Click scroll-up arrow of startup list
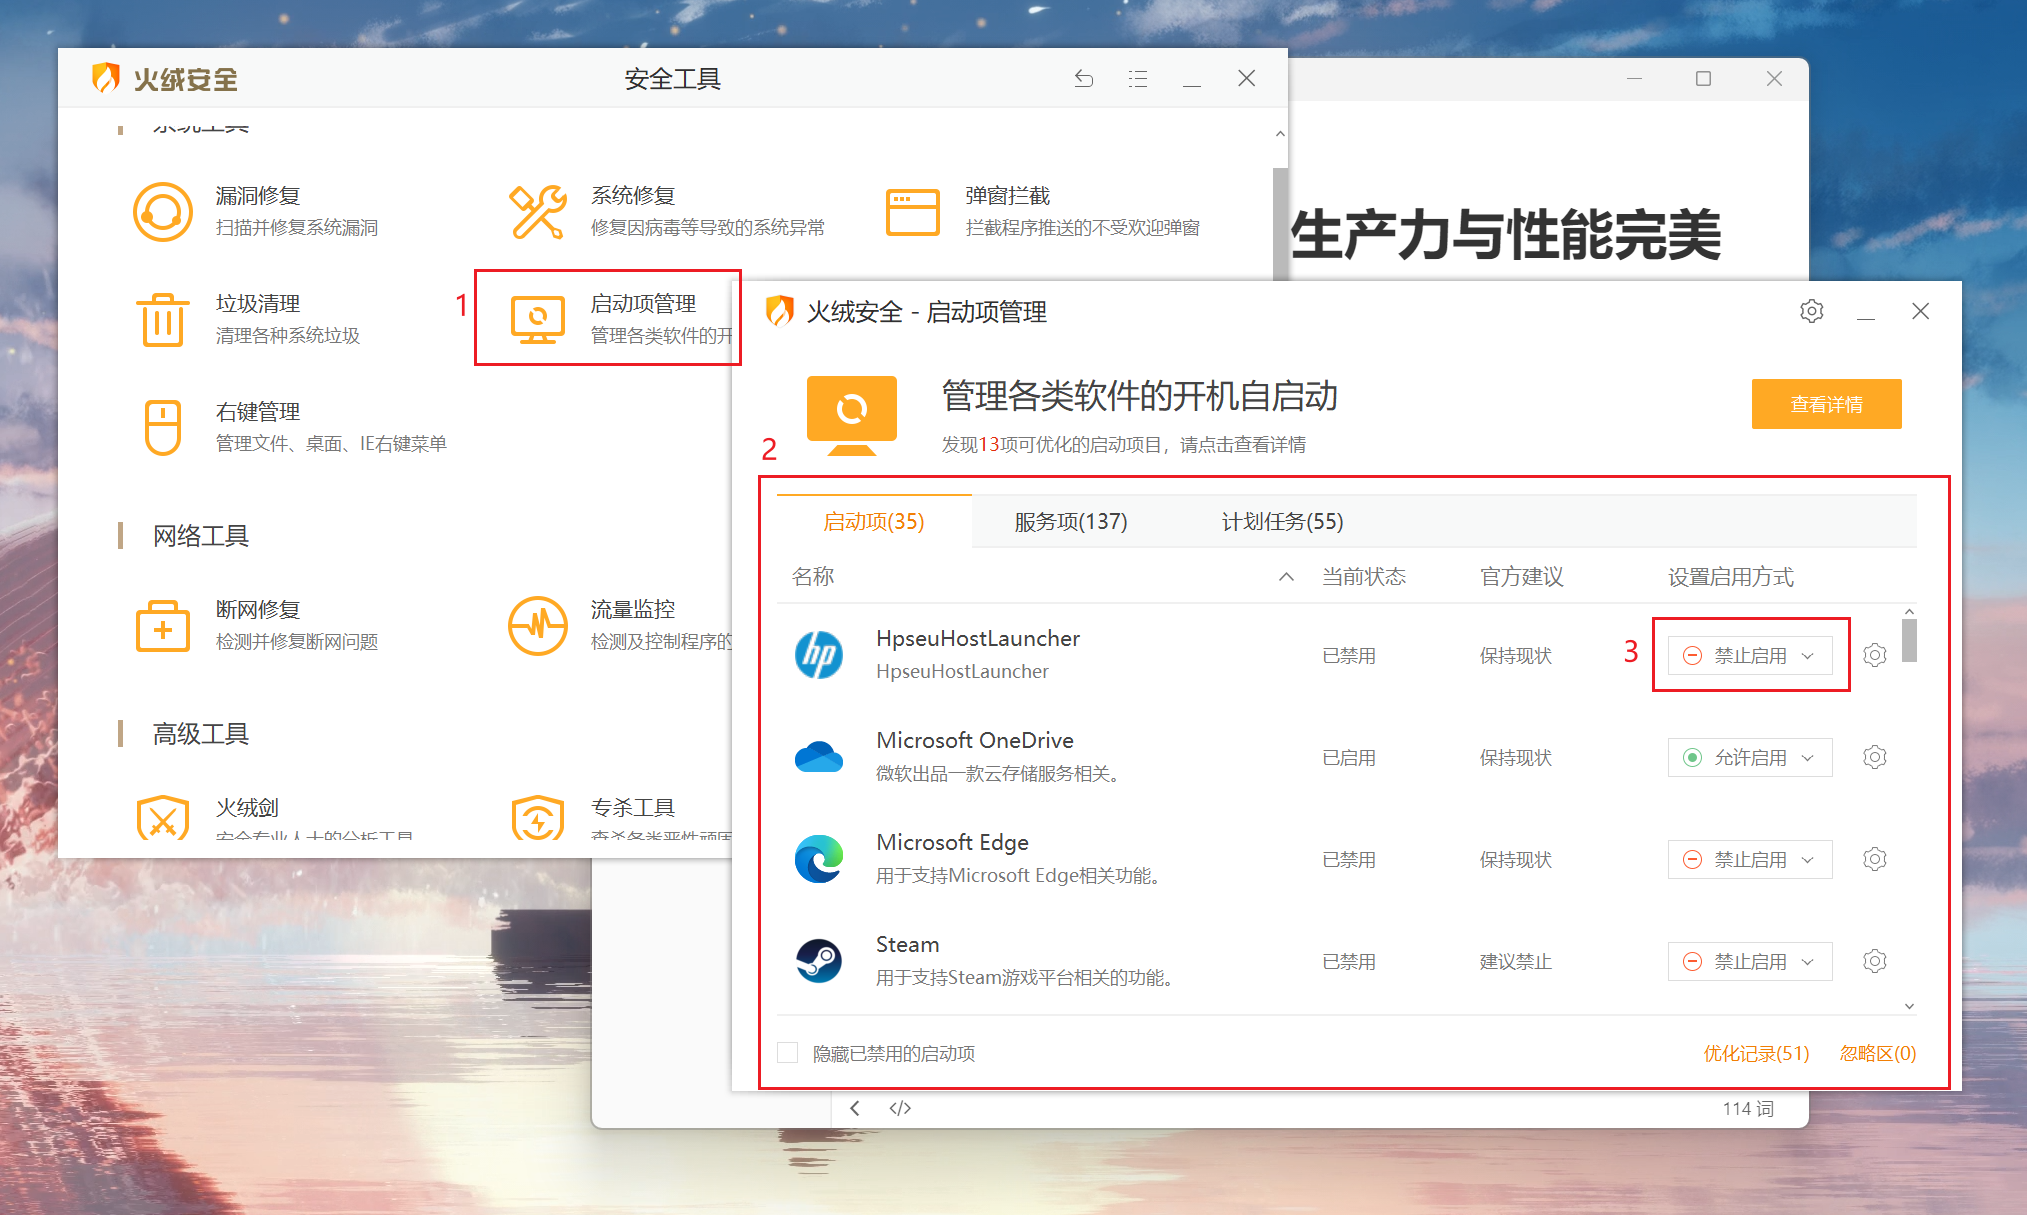 tap(1909, 611)
